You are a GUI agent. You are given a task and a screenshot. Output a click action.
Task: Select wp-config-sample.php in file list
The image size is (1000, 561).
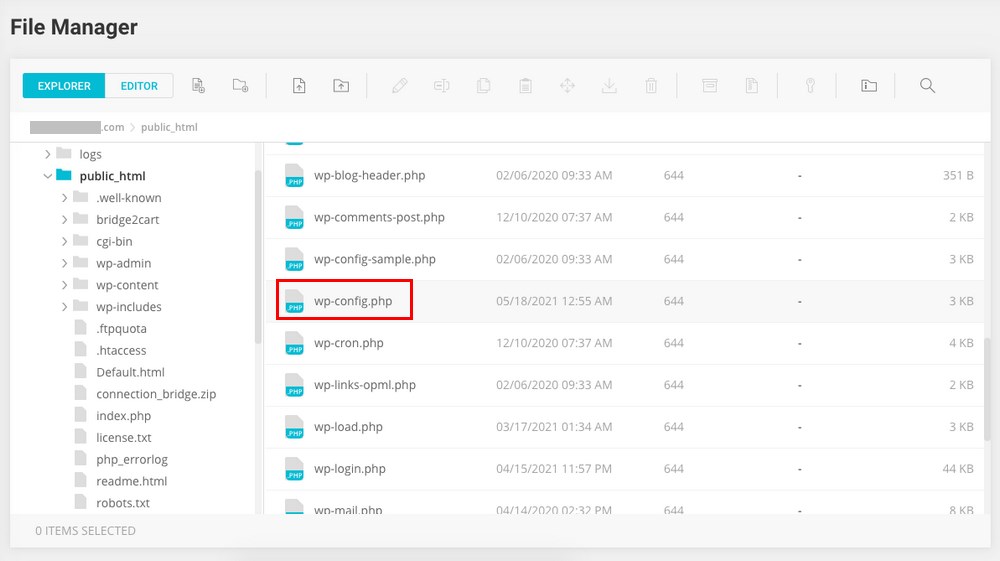coord(374,259)
